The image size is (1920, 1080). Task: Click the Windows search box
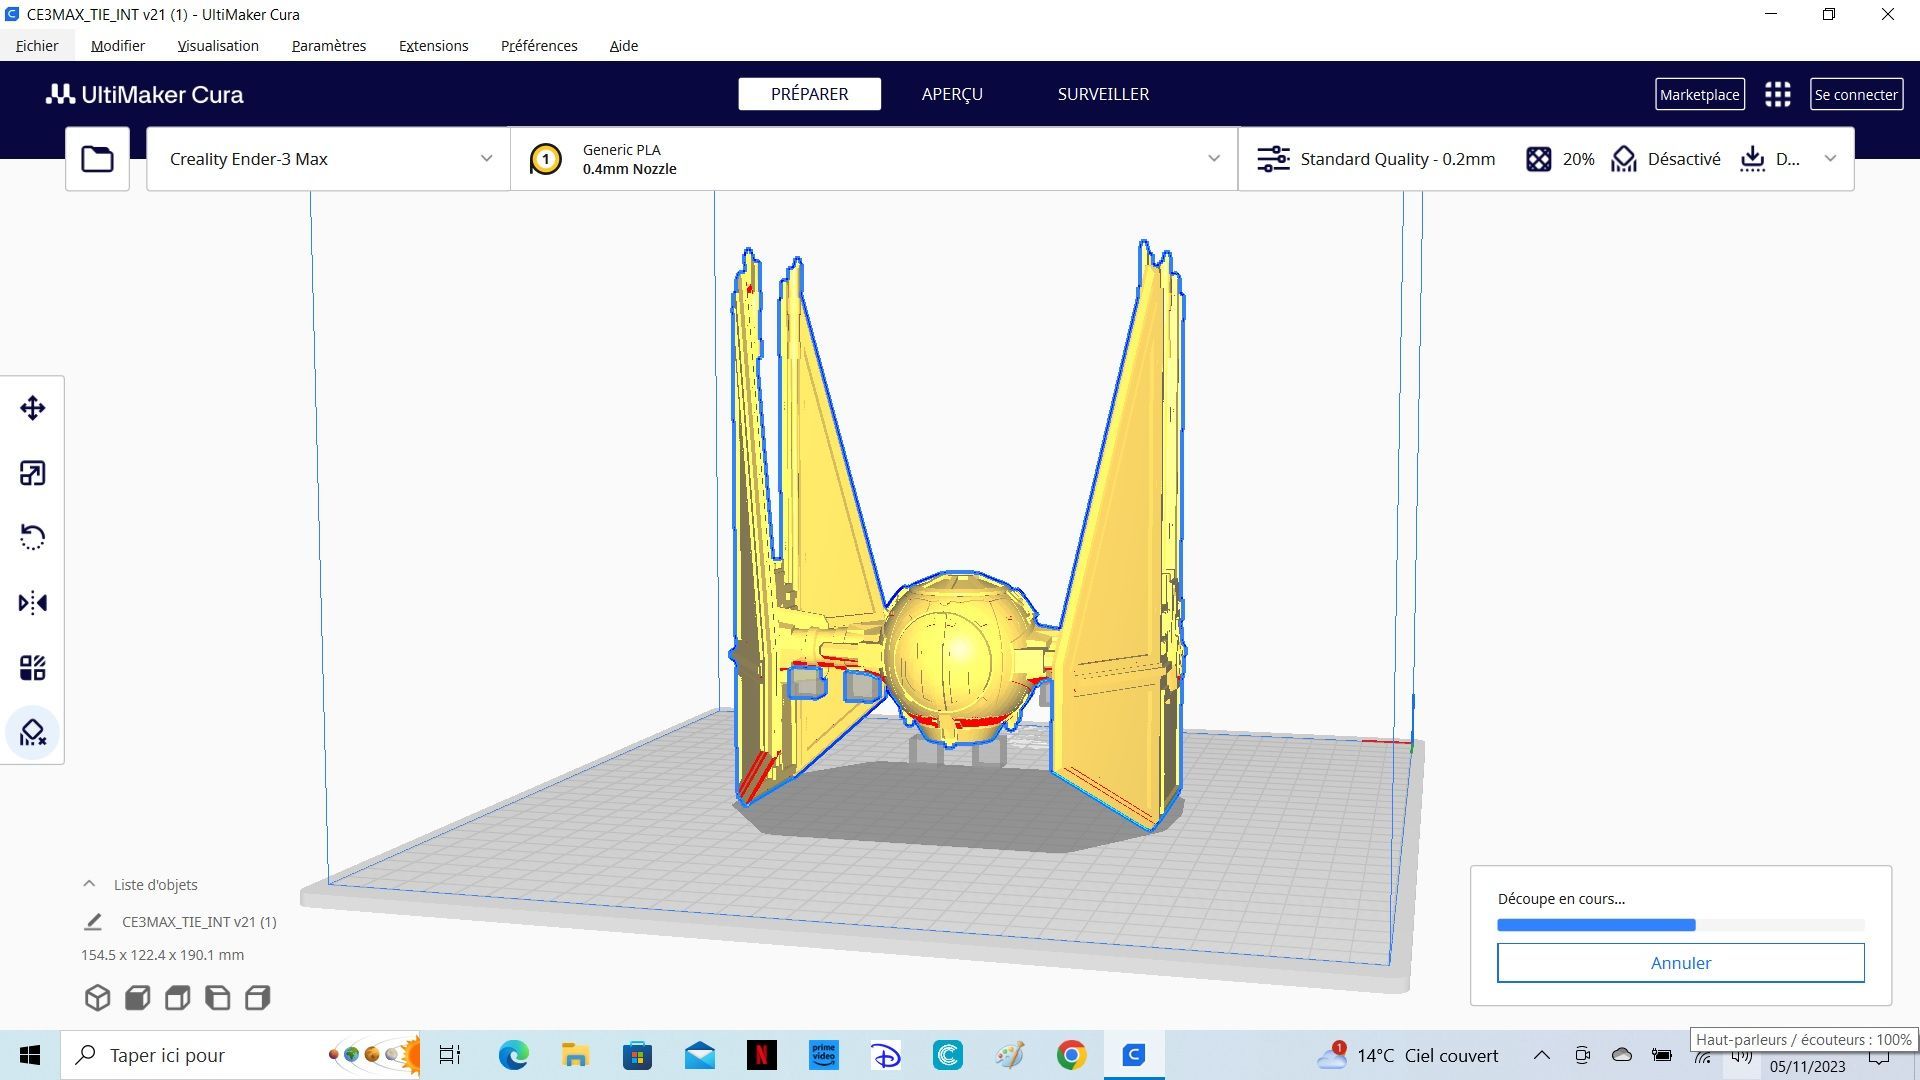(x=240, y=1055)
